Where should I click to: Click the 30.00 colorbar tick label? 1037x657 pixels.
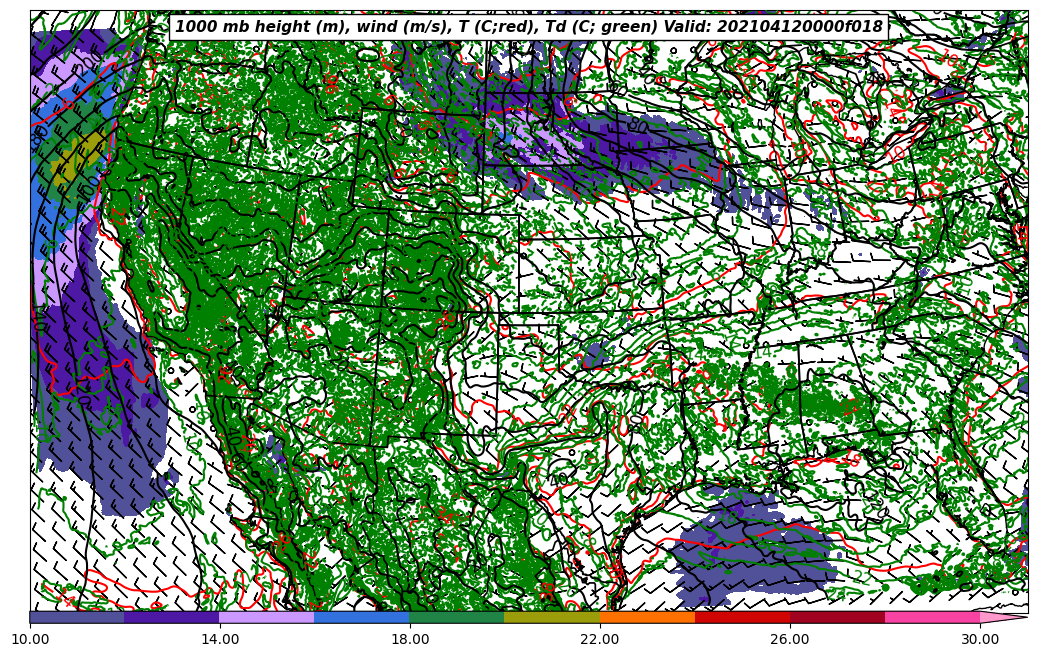tap(980, 639)
